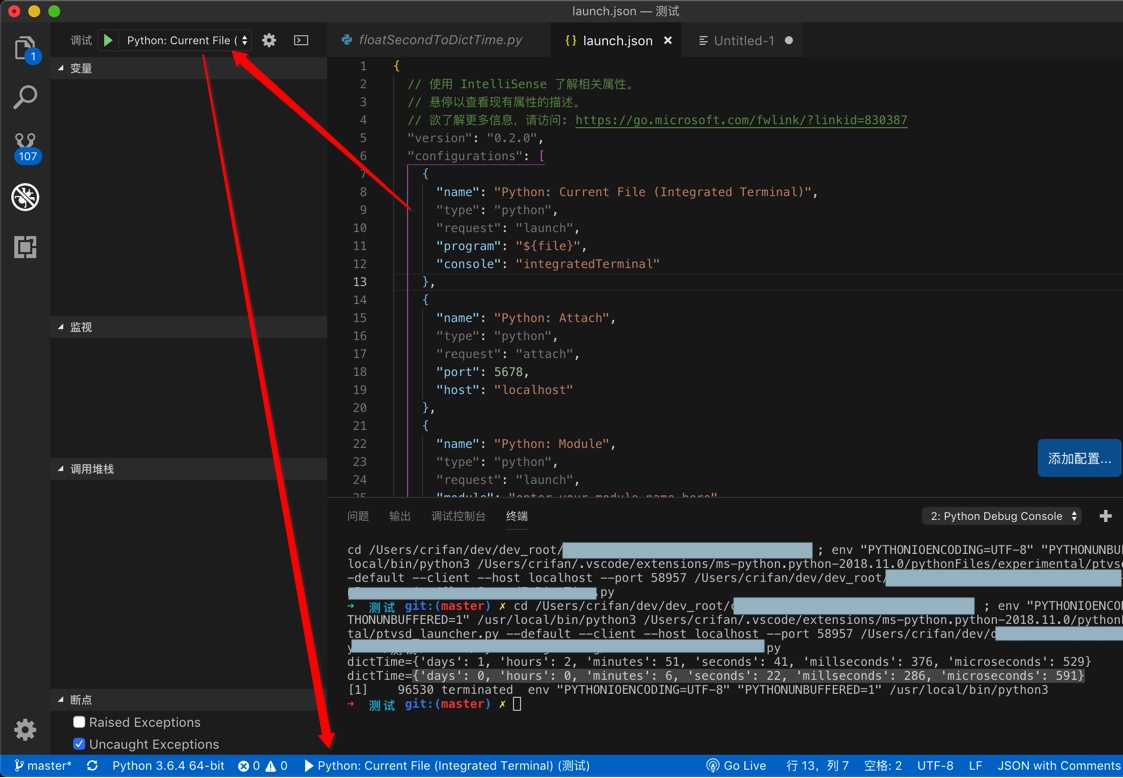Click the Manage gear icon at bottom left
The image size is (1123, 778).
point(25,730)
